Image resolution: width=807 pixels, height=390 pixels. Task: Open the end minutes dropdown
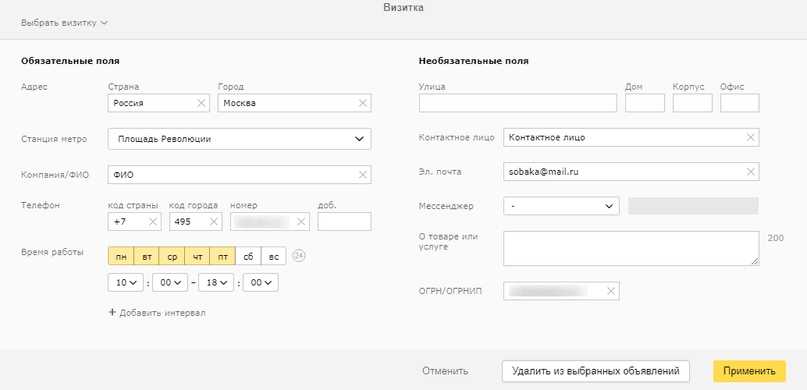pyautogui.click(x=260, y=282)
